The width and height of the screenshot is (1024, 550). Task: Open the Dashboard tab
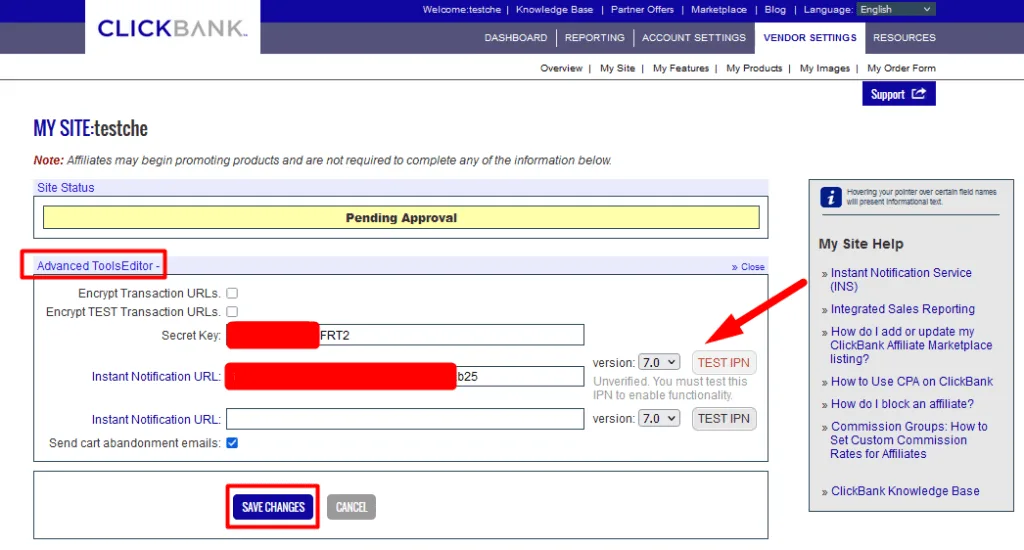516,38
